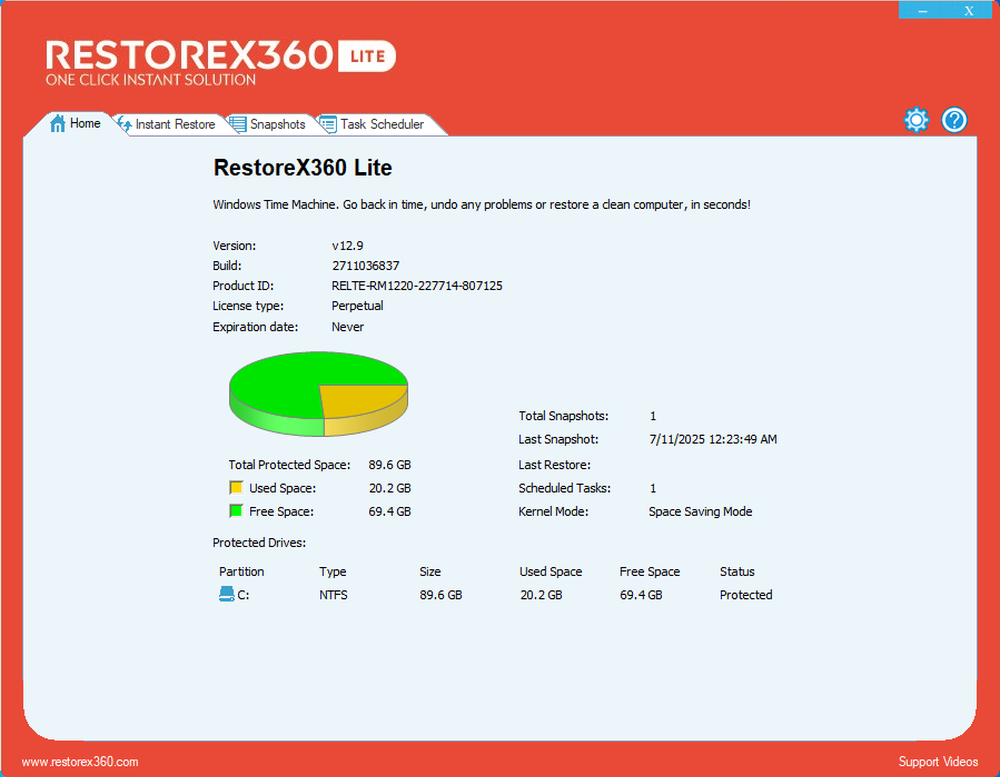Click the lightning icon on Instant Restore tab

point(124,124)
